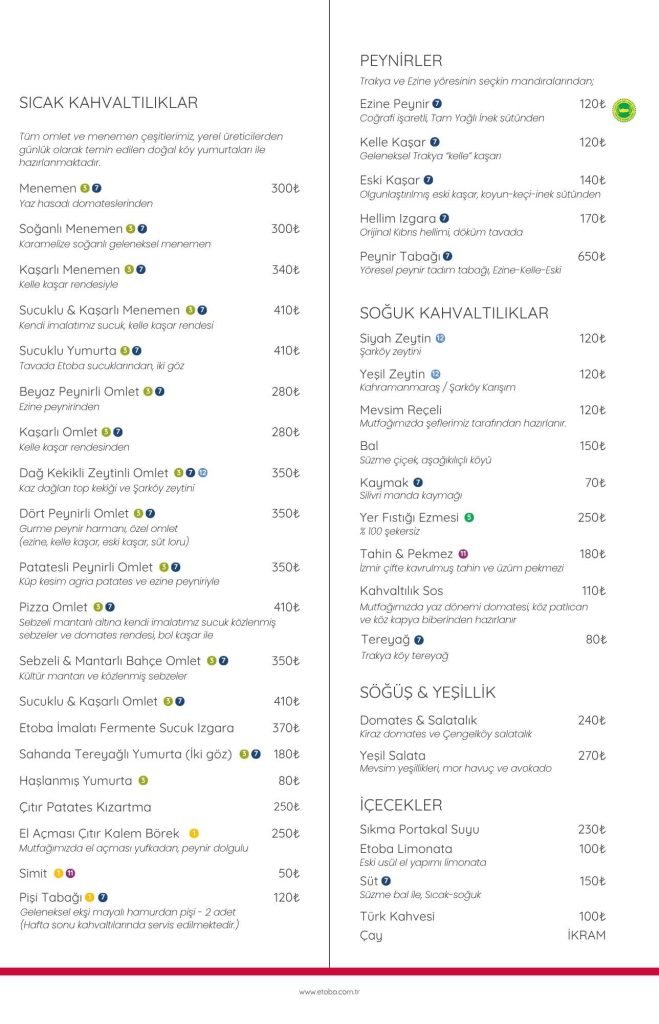
Task: Click the İÇECEKLER section heading
Action: [x=401, y=805]
